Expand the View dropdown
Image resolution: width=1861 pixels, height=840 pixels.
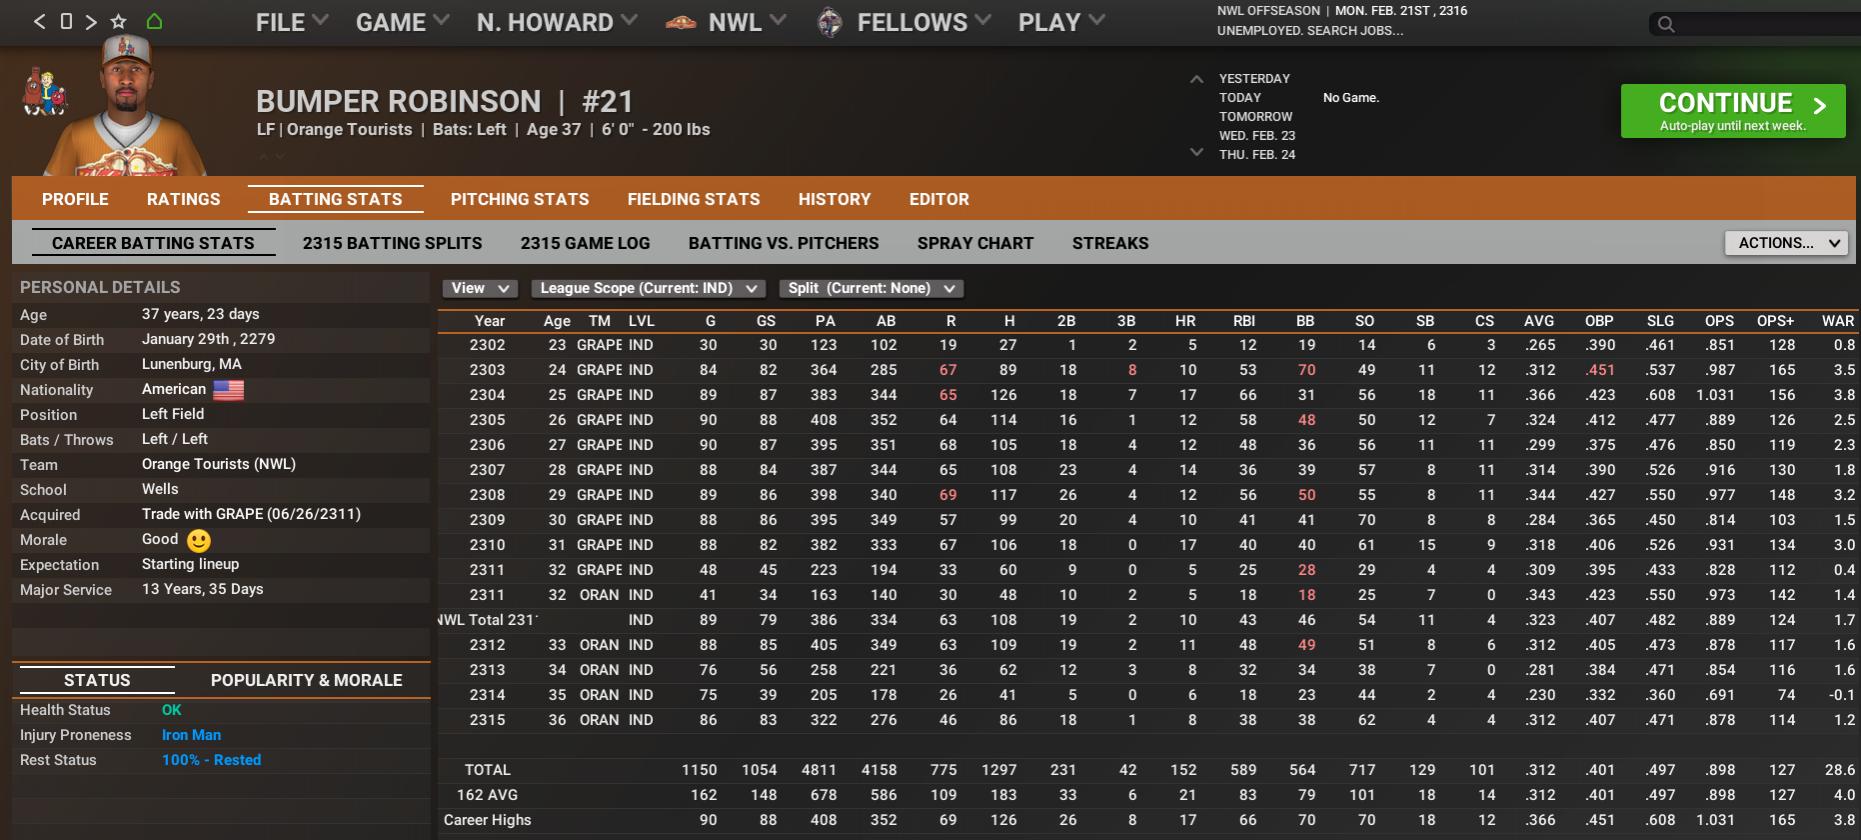(481, 288)
